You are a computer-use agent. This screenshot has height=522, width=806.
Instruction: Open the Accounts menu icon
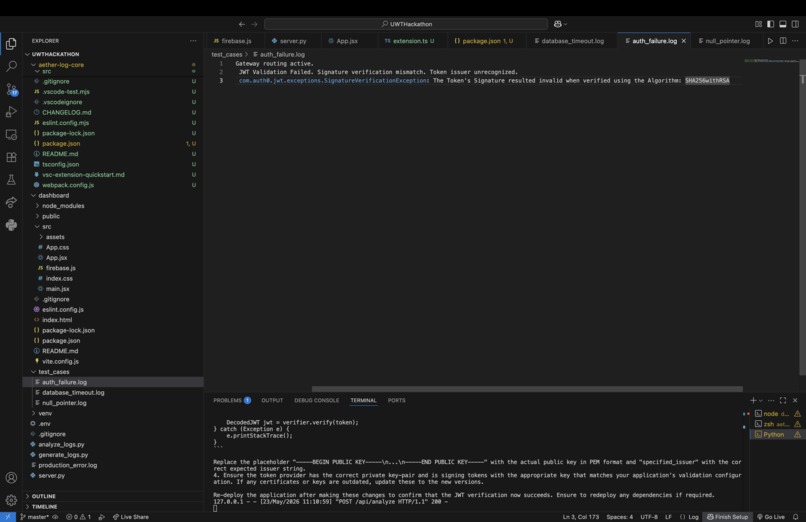(x=11, y=477)
